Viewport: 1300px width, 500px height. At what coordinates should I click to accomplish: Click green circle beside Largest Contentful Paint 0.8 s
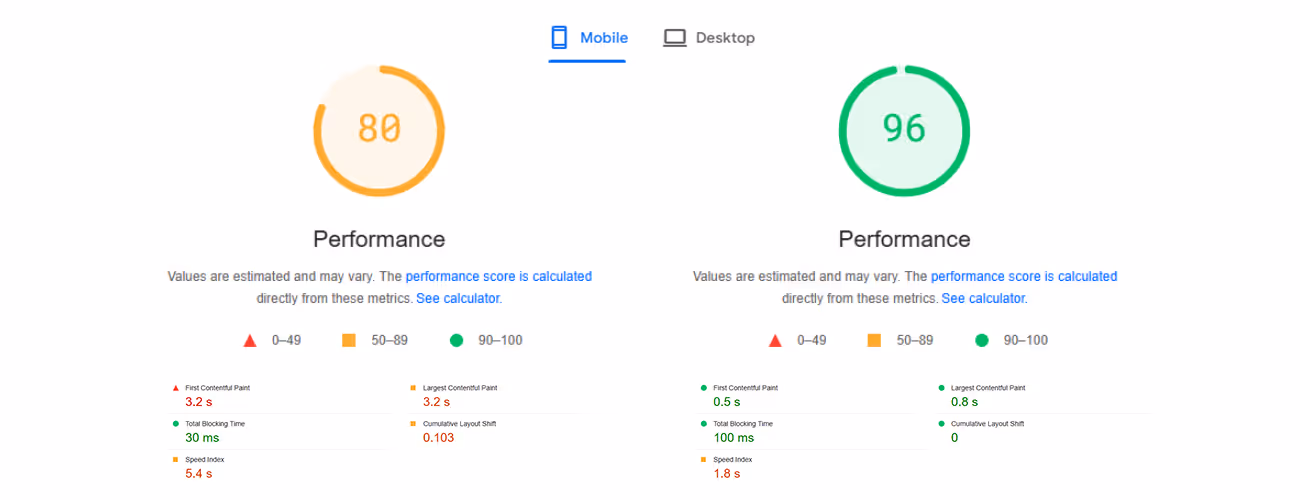click(940, 387)
